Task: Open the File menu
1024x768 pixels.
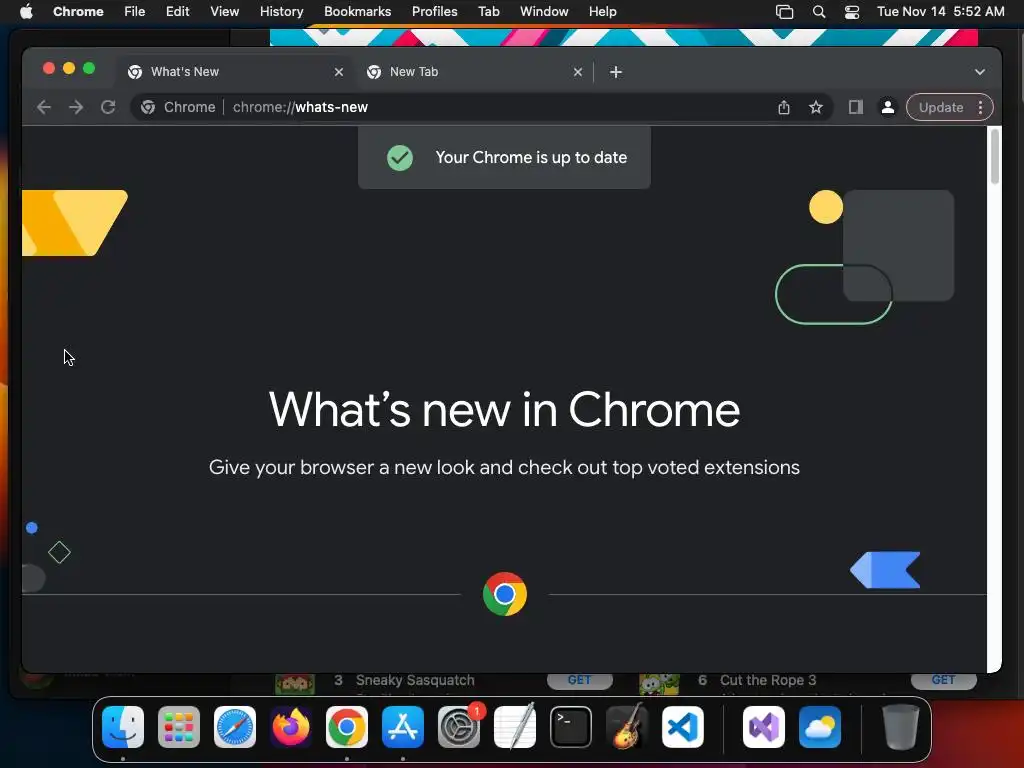Action: 135,11
